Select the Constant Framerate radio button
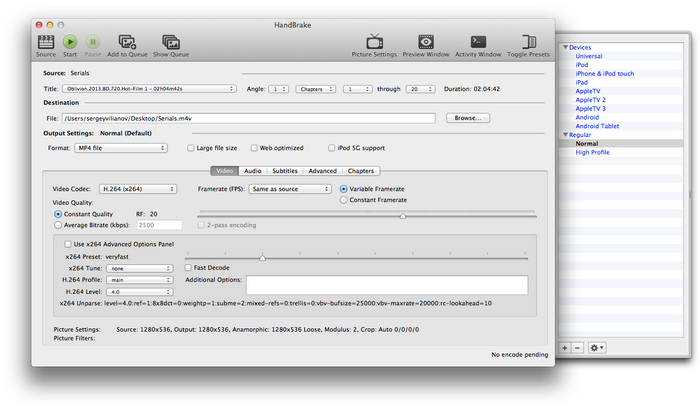The image size is (700, 410). (345, 200)
